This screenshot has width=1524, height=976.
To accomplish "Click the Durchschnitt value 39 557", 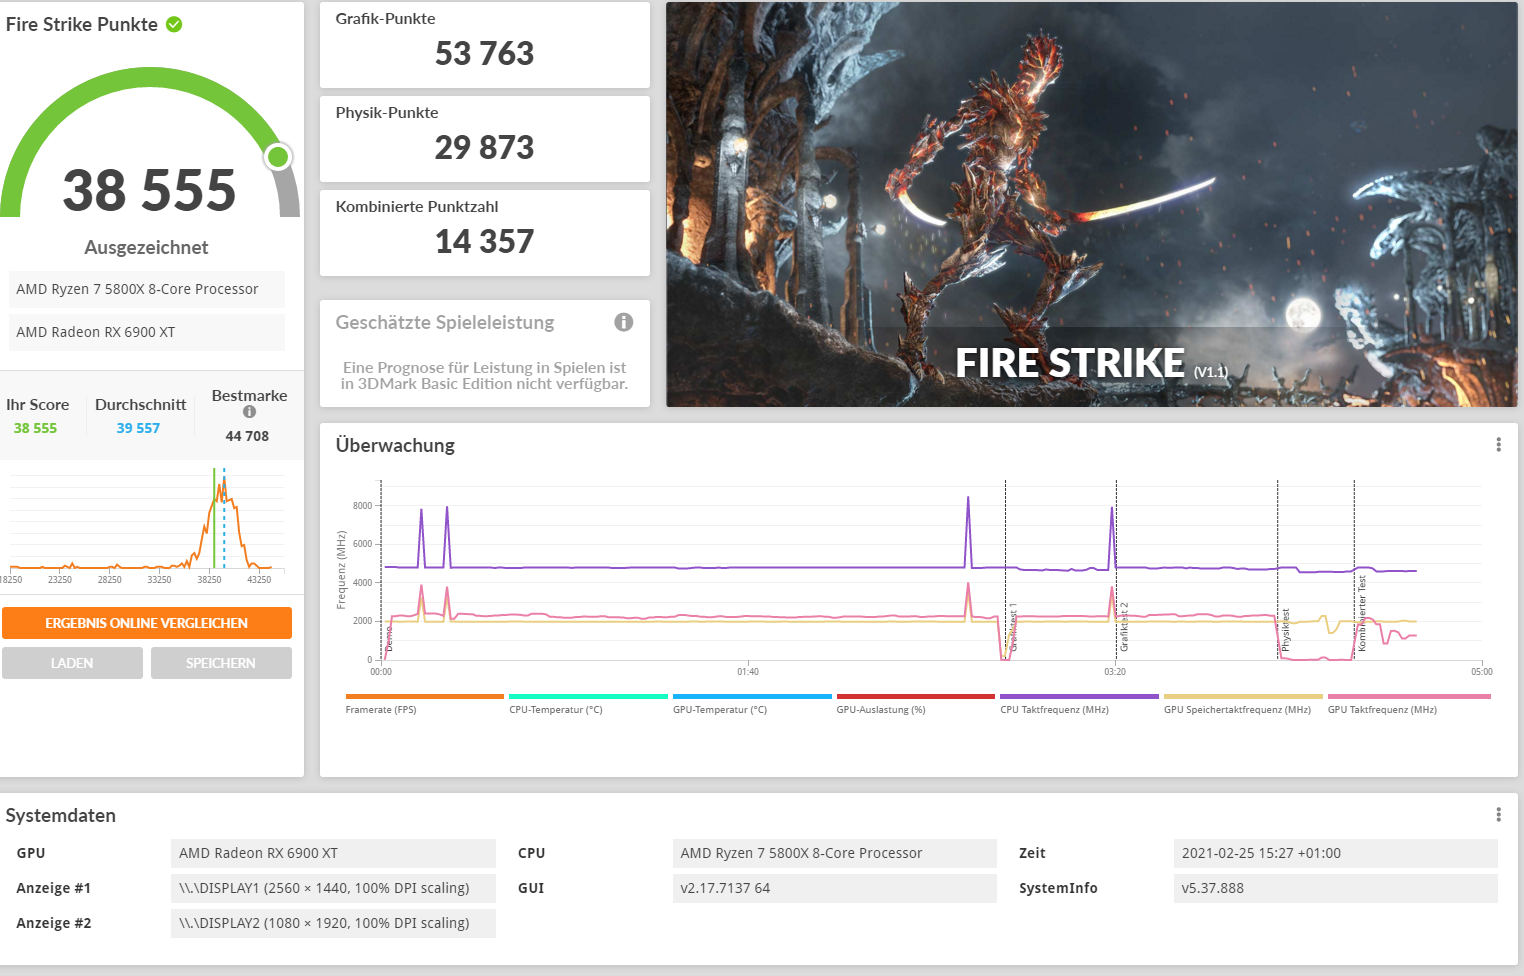I will pos(138,428).
